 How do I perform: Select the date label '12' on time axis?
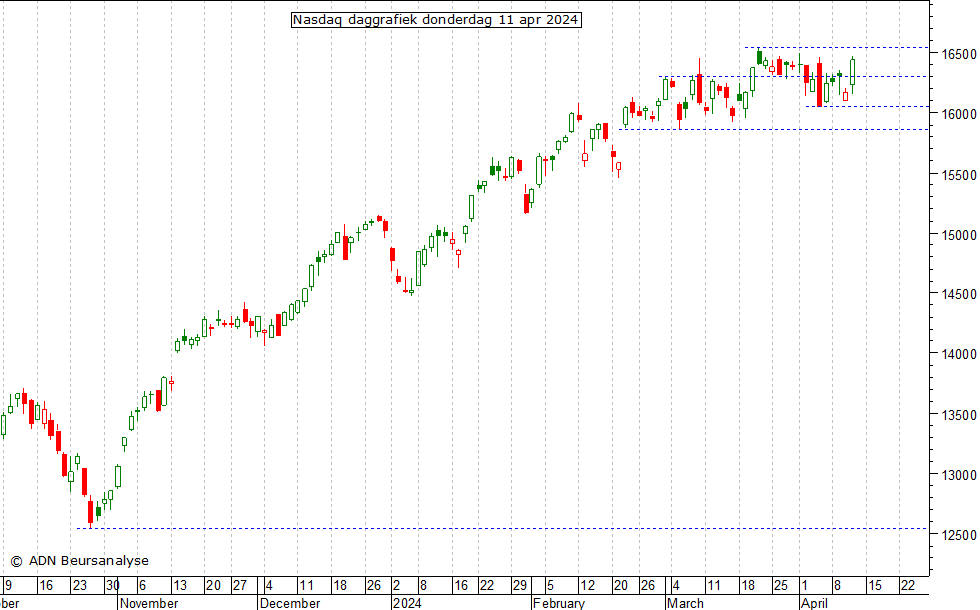pyautogui.click(x=588, y=586)
